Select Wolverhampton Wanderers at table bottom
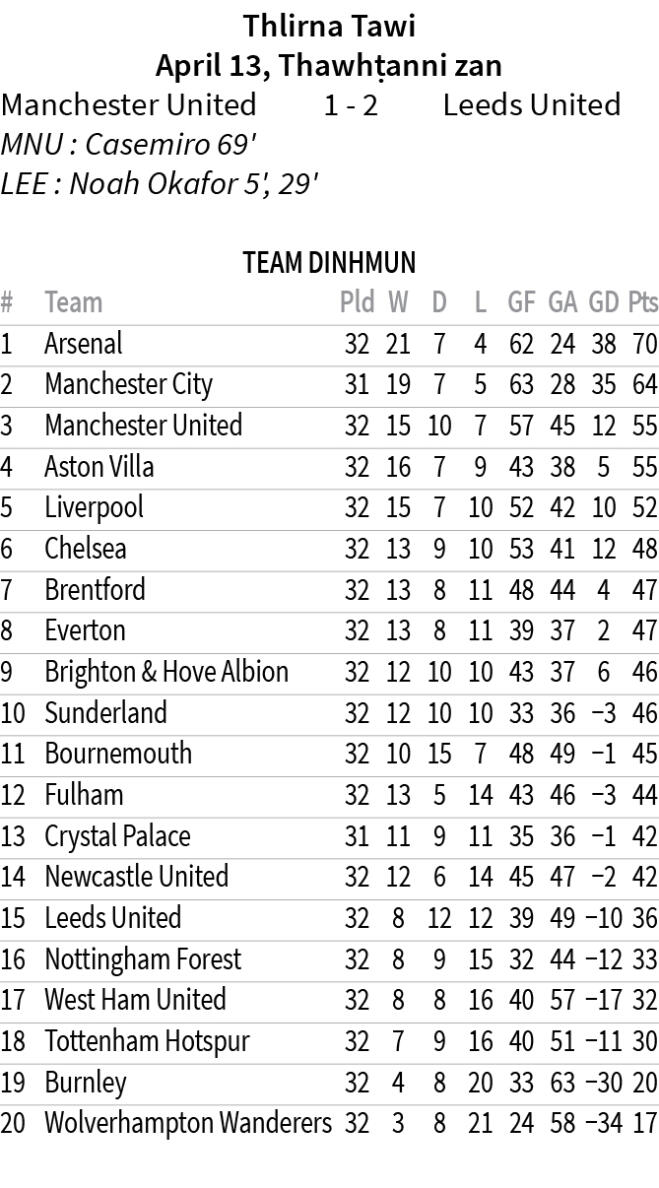659x1188 pixels. pyautogui.click(x=188, y=1124)
